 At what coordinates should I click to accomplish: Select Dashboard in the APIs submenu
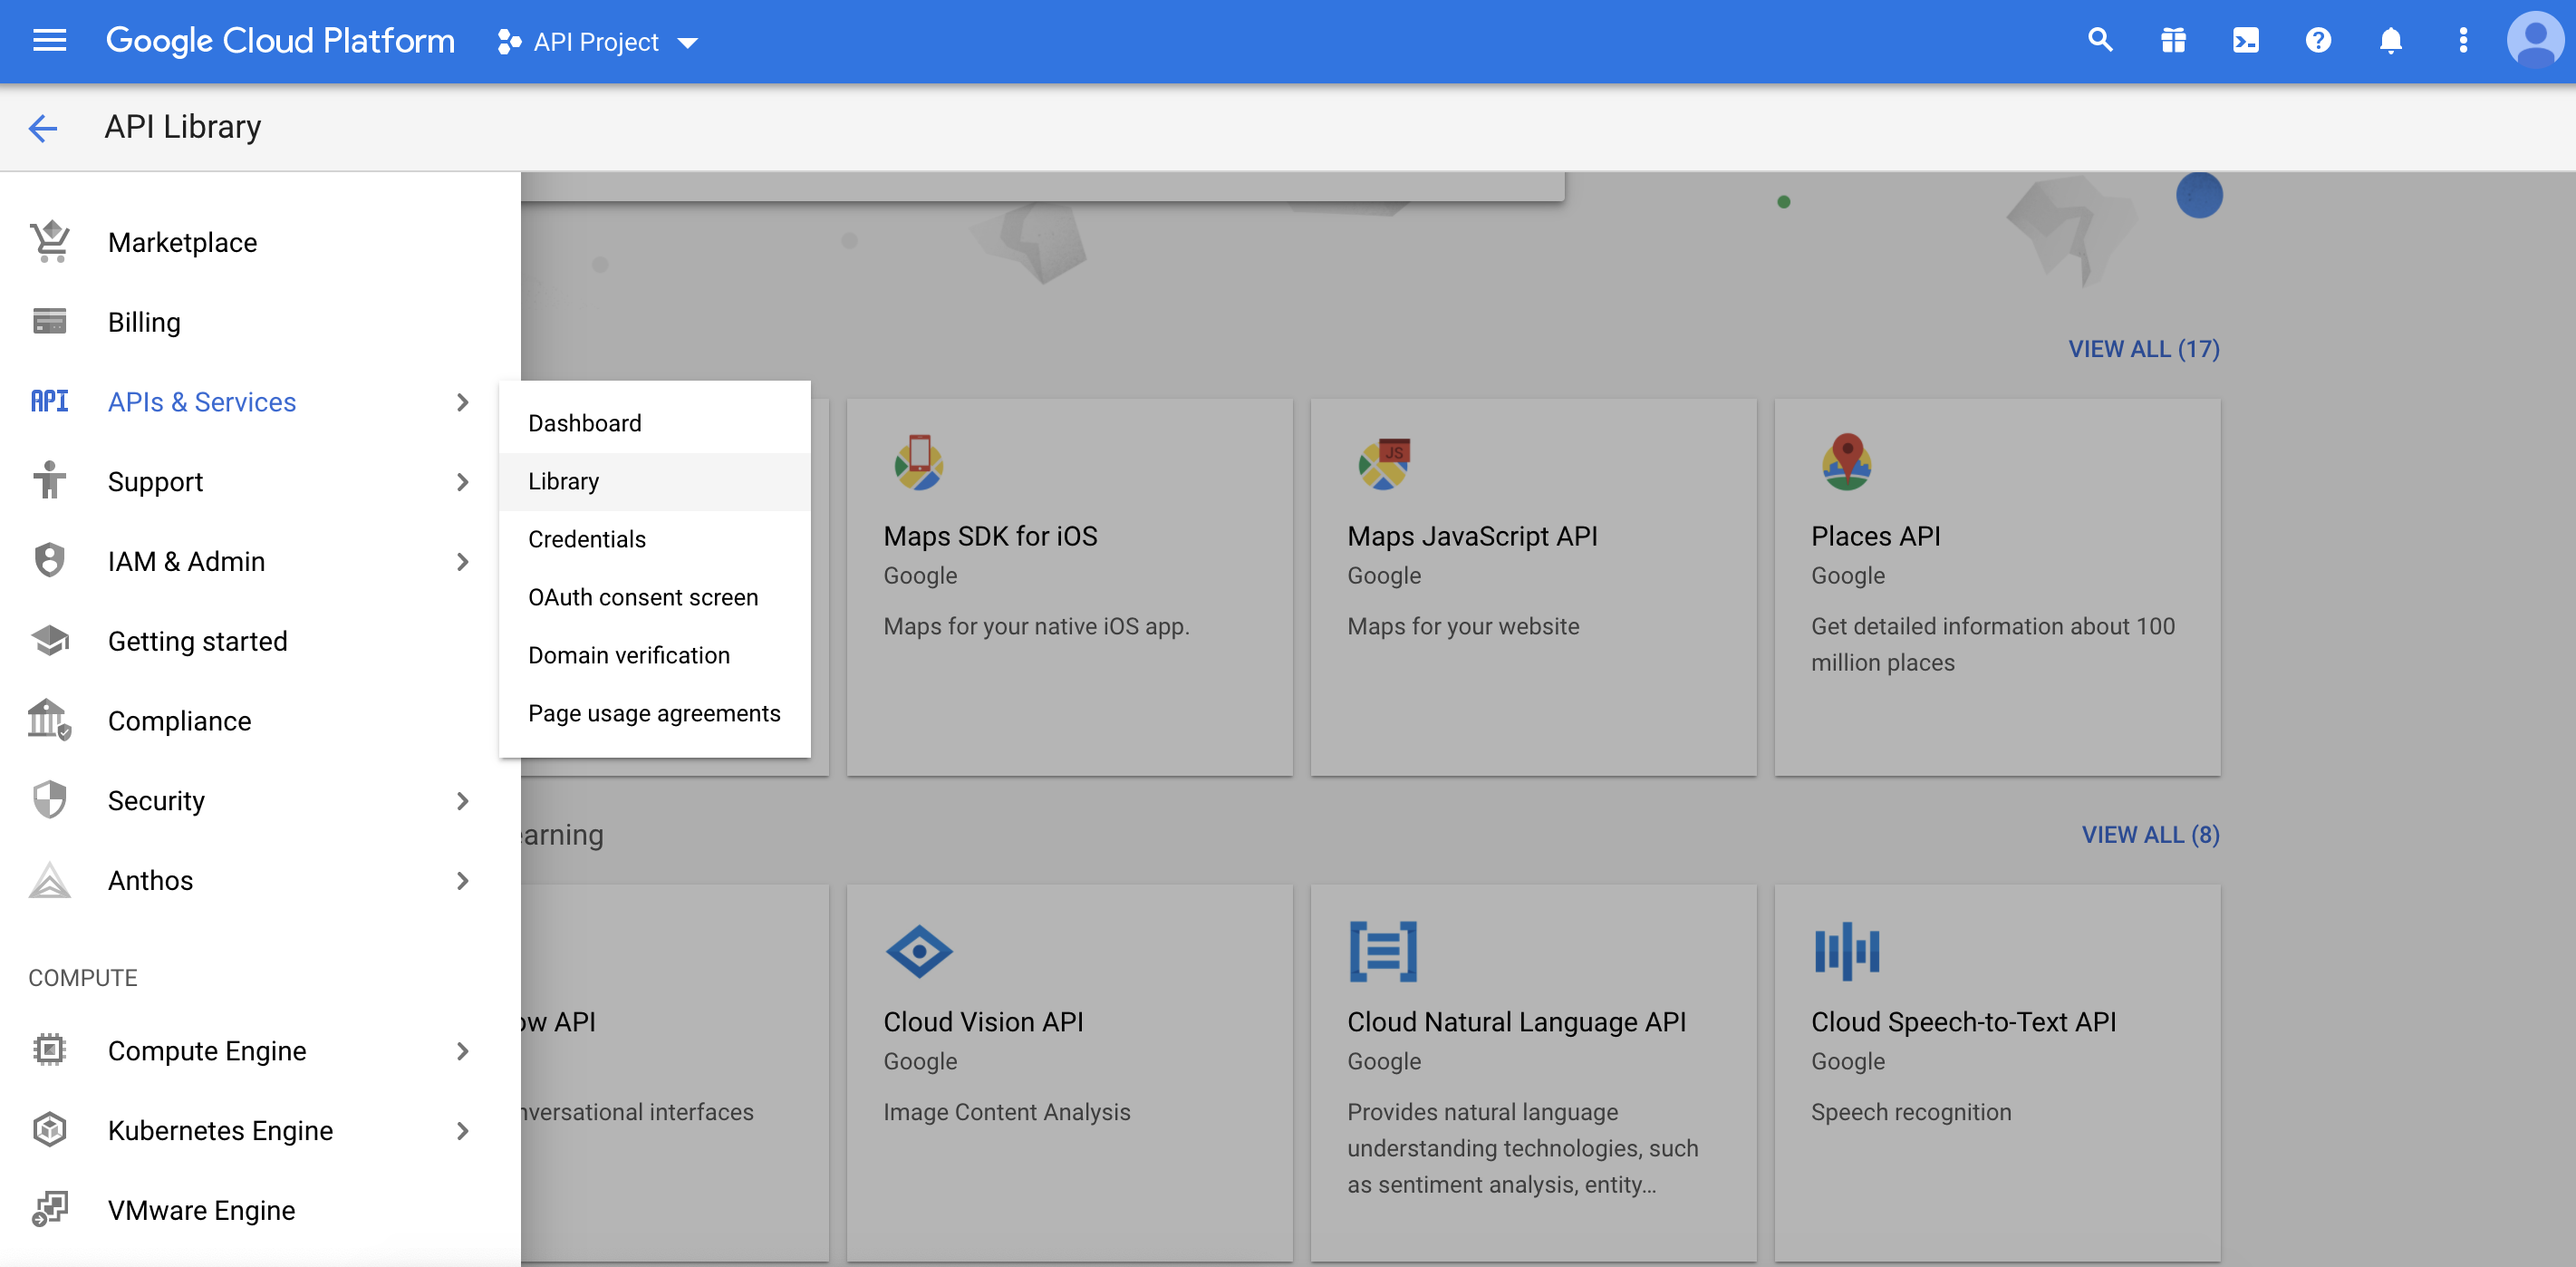coord(655,423)
